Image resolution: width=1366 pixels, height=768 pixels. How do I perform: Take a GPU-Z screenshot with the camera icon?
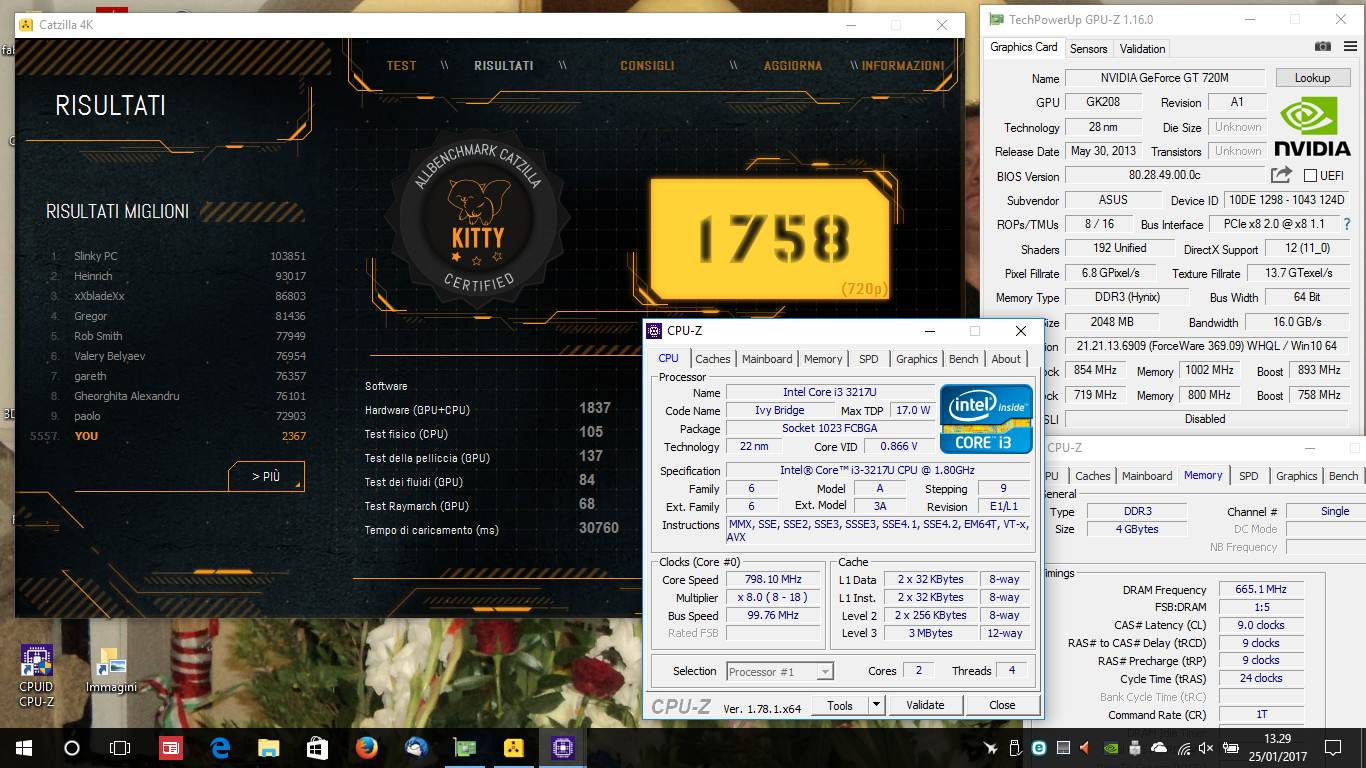click(x=1322, y=47)
